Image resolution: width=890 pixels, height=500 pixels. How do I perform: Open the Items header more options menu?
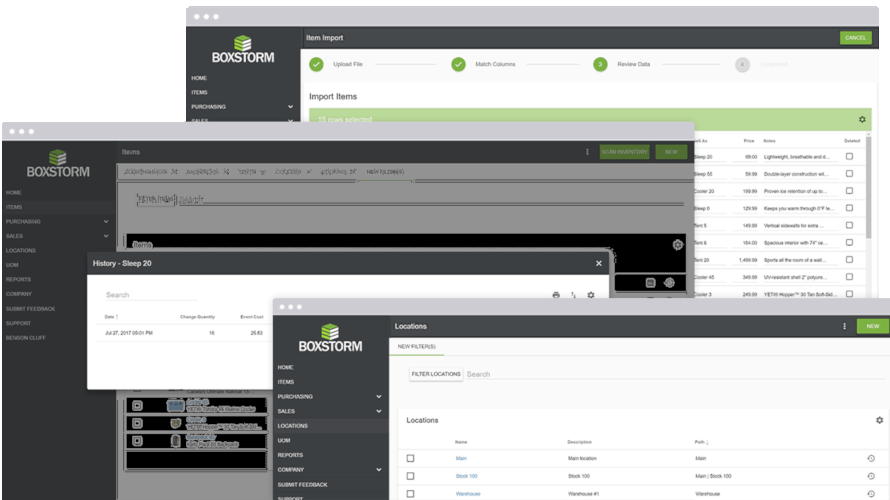[x=587, y=152]
